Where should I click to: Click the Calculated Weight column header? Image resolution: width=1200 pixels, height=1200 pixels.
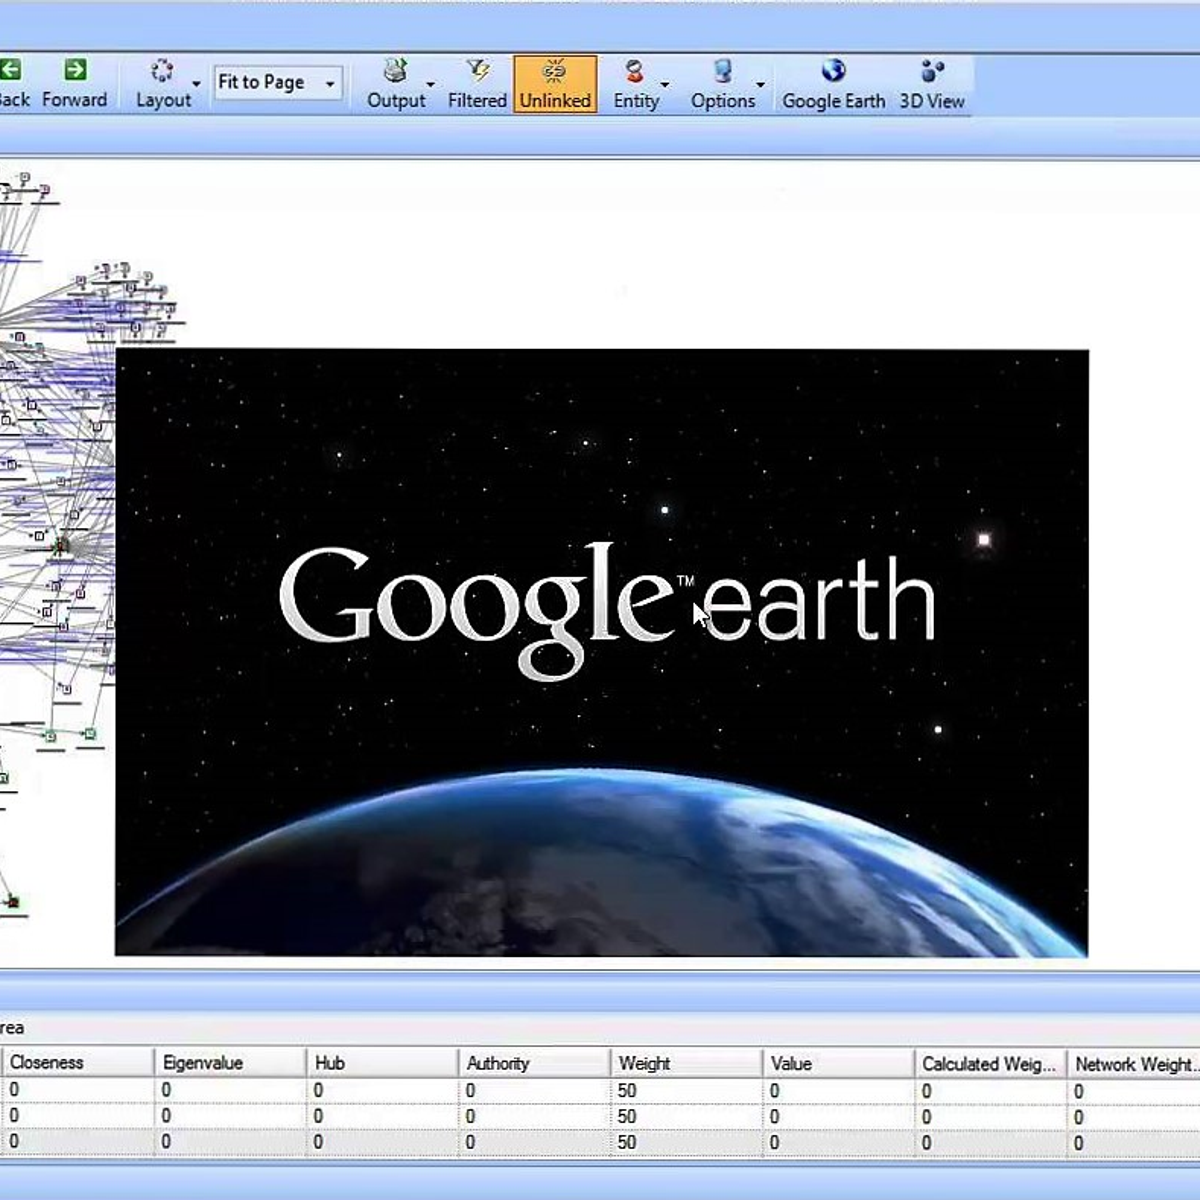click(990, 1062)
